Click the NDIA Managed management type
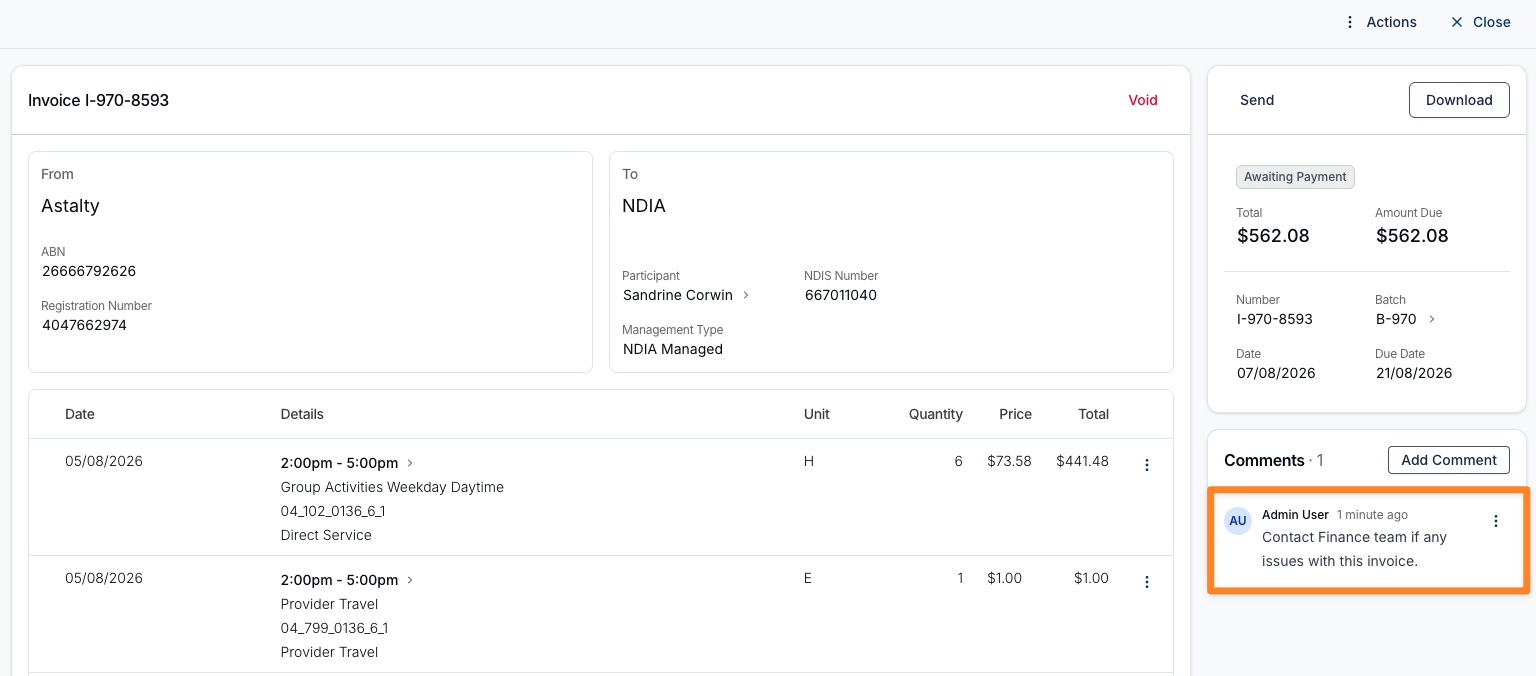The image size is (1536, 676). coord(673,349)
